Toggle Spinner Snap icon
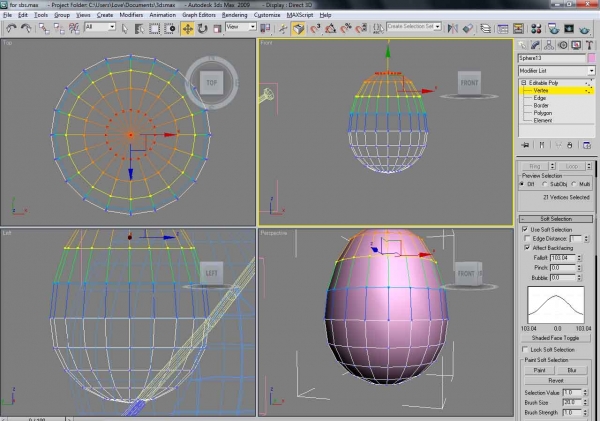This screenshot has width=600, height=421. tap(361, 29)
